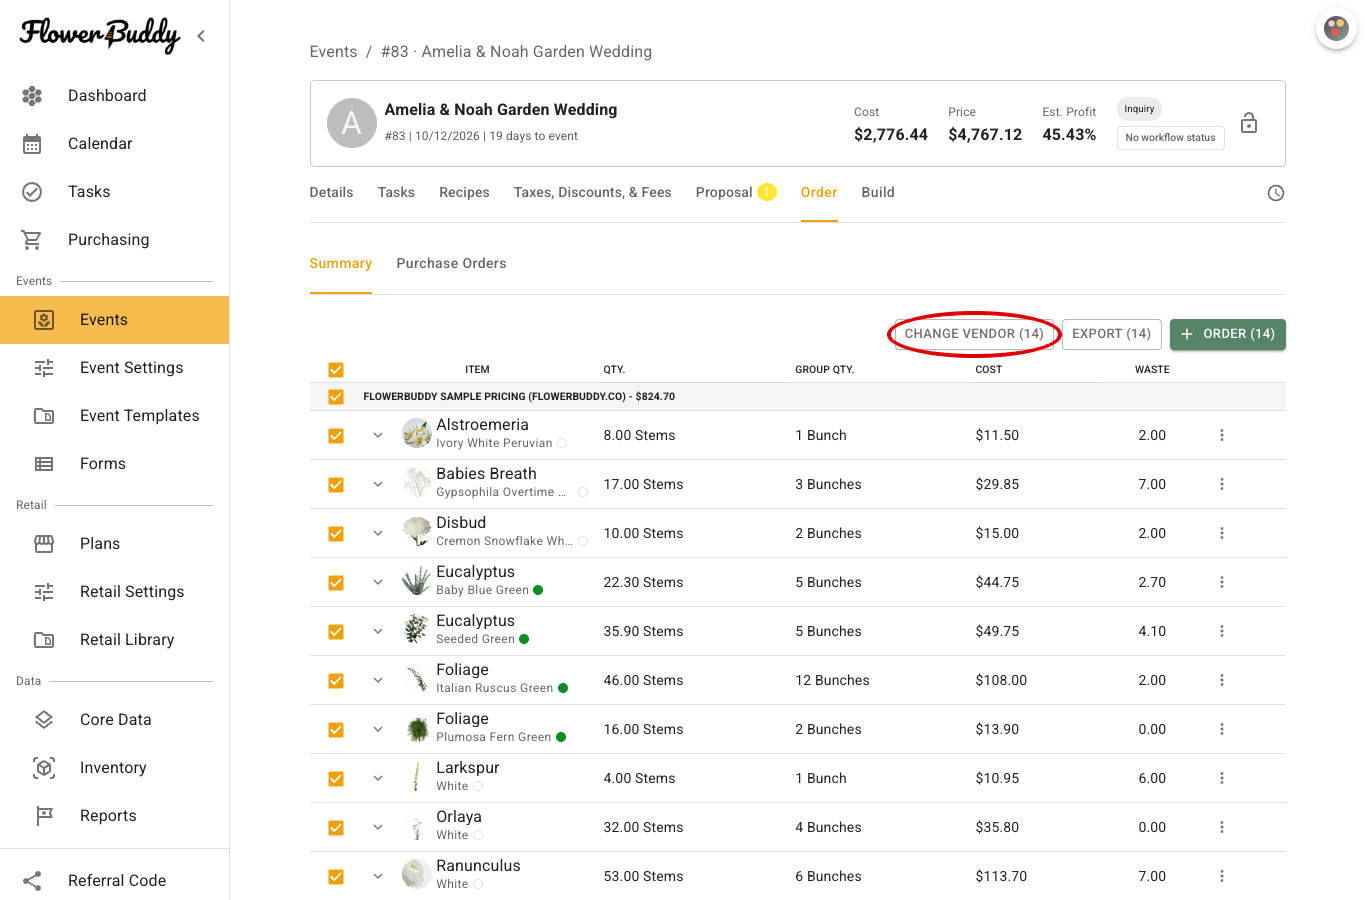Click the Event Templates folder icon
The height and width of the screenshot is (900, 1365).
[x=44, y=416]
